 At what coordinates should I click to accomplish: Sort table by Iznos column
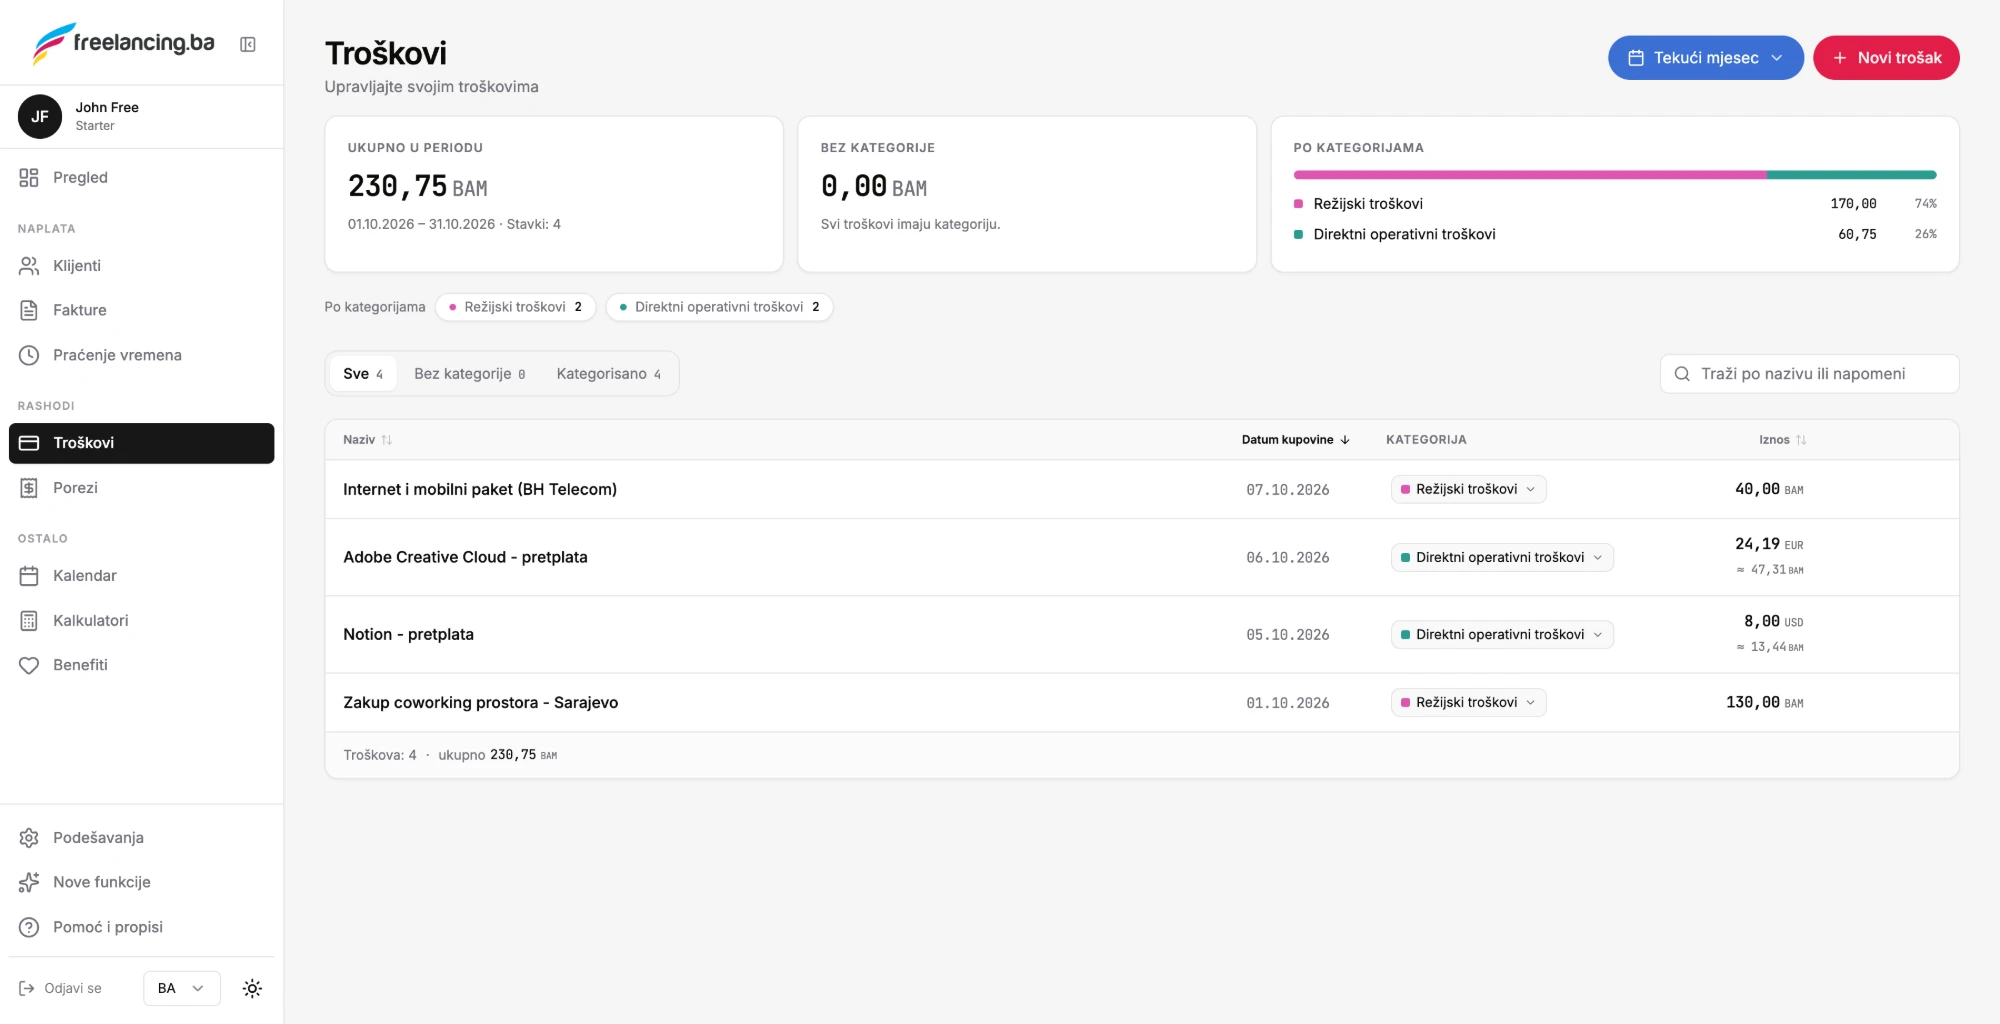click(x=1782, y=440)
